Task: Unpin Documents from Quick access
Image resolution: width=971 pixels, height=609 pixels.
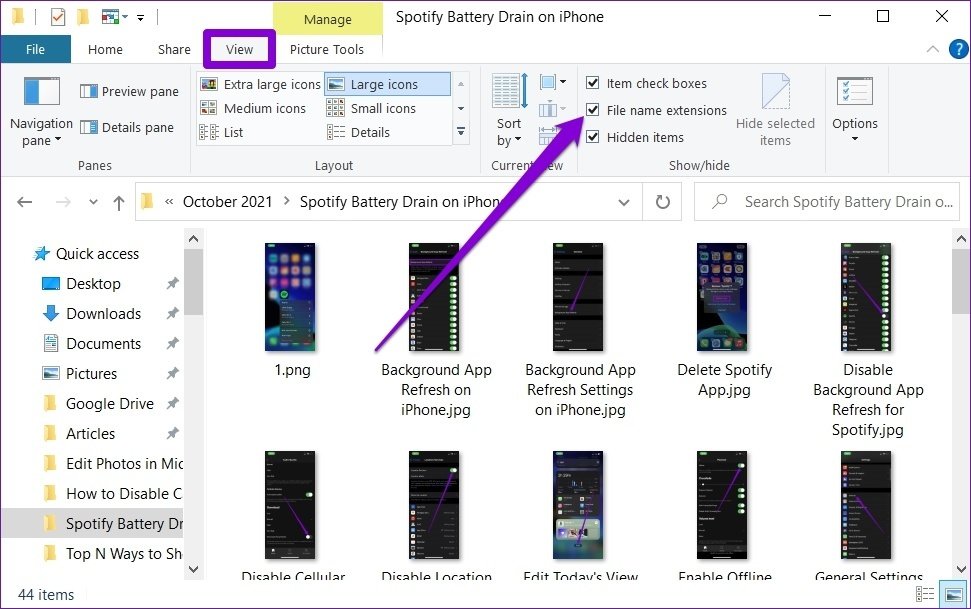Action: pyautogui.click(x=172, y=344)
